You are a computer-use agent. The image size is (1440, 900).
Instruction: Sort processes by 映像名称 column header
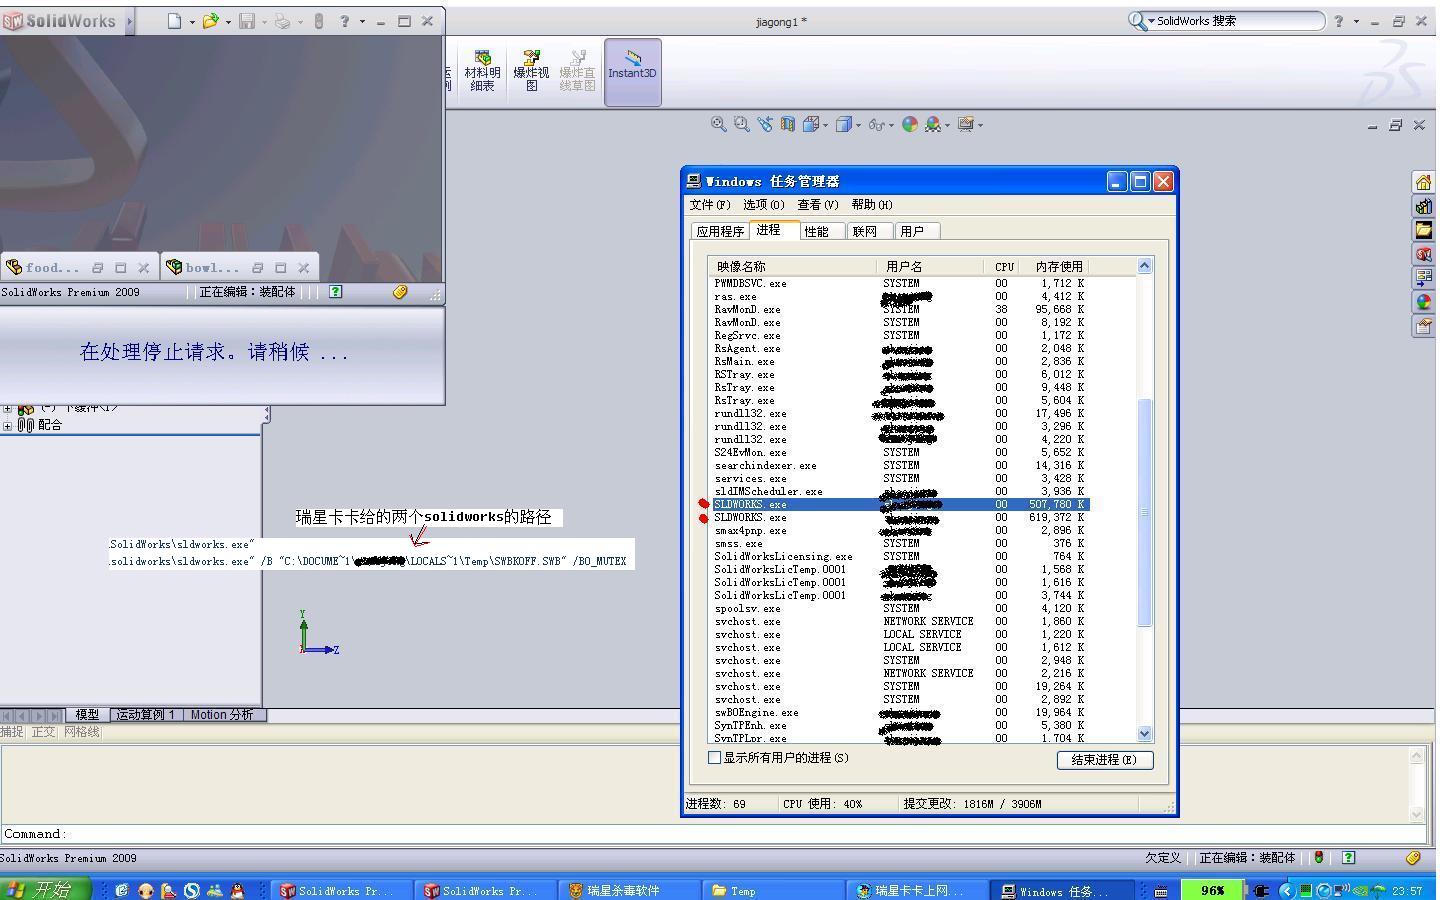click(x=792, y=267)
